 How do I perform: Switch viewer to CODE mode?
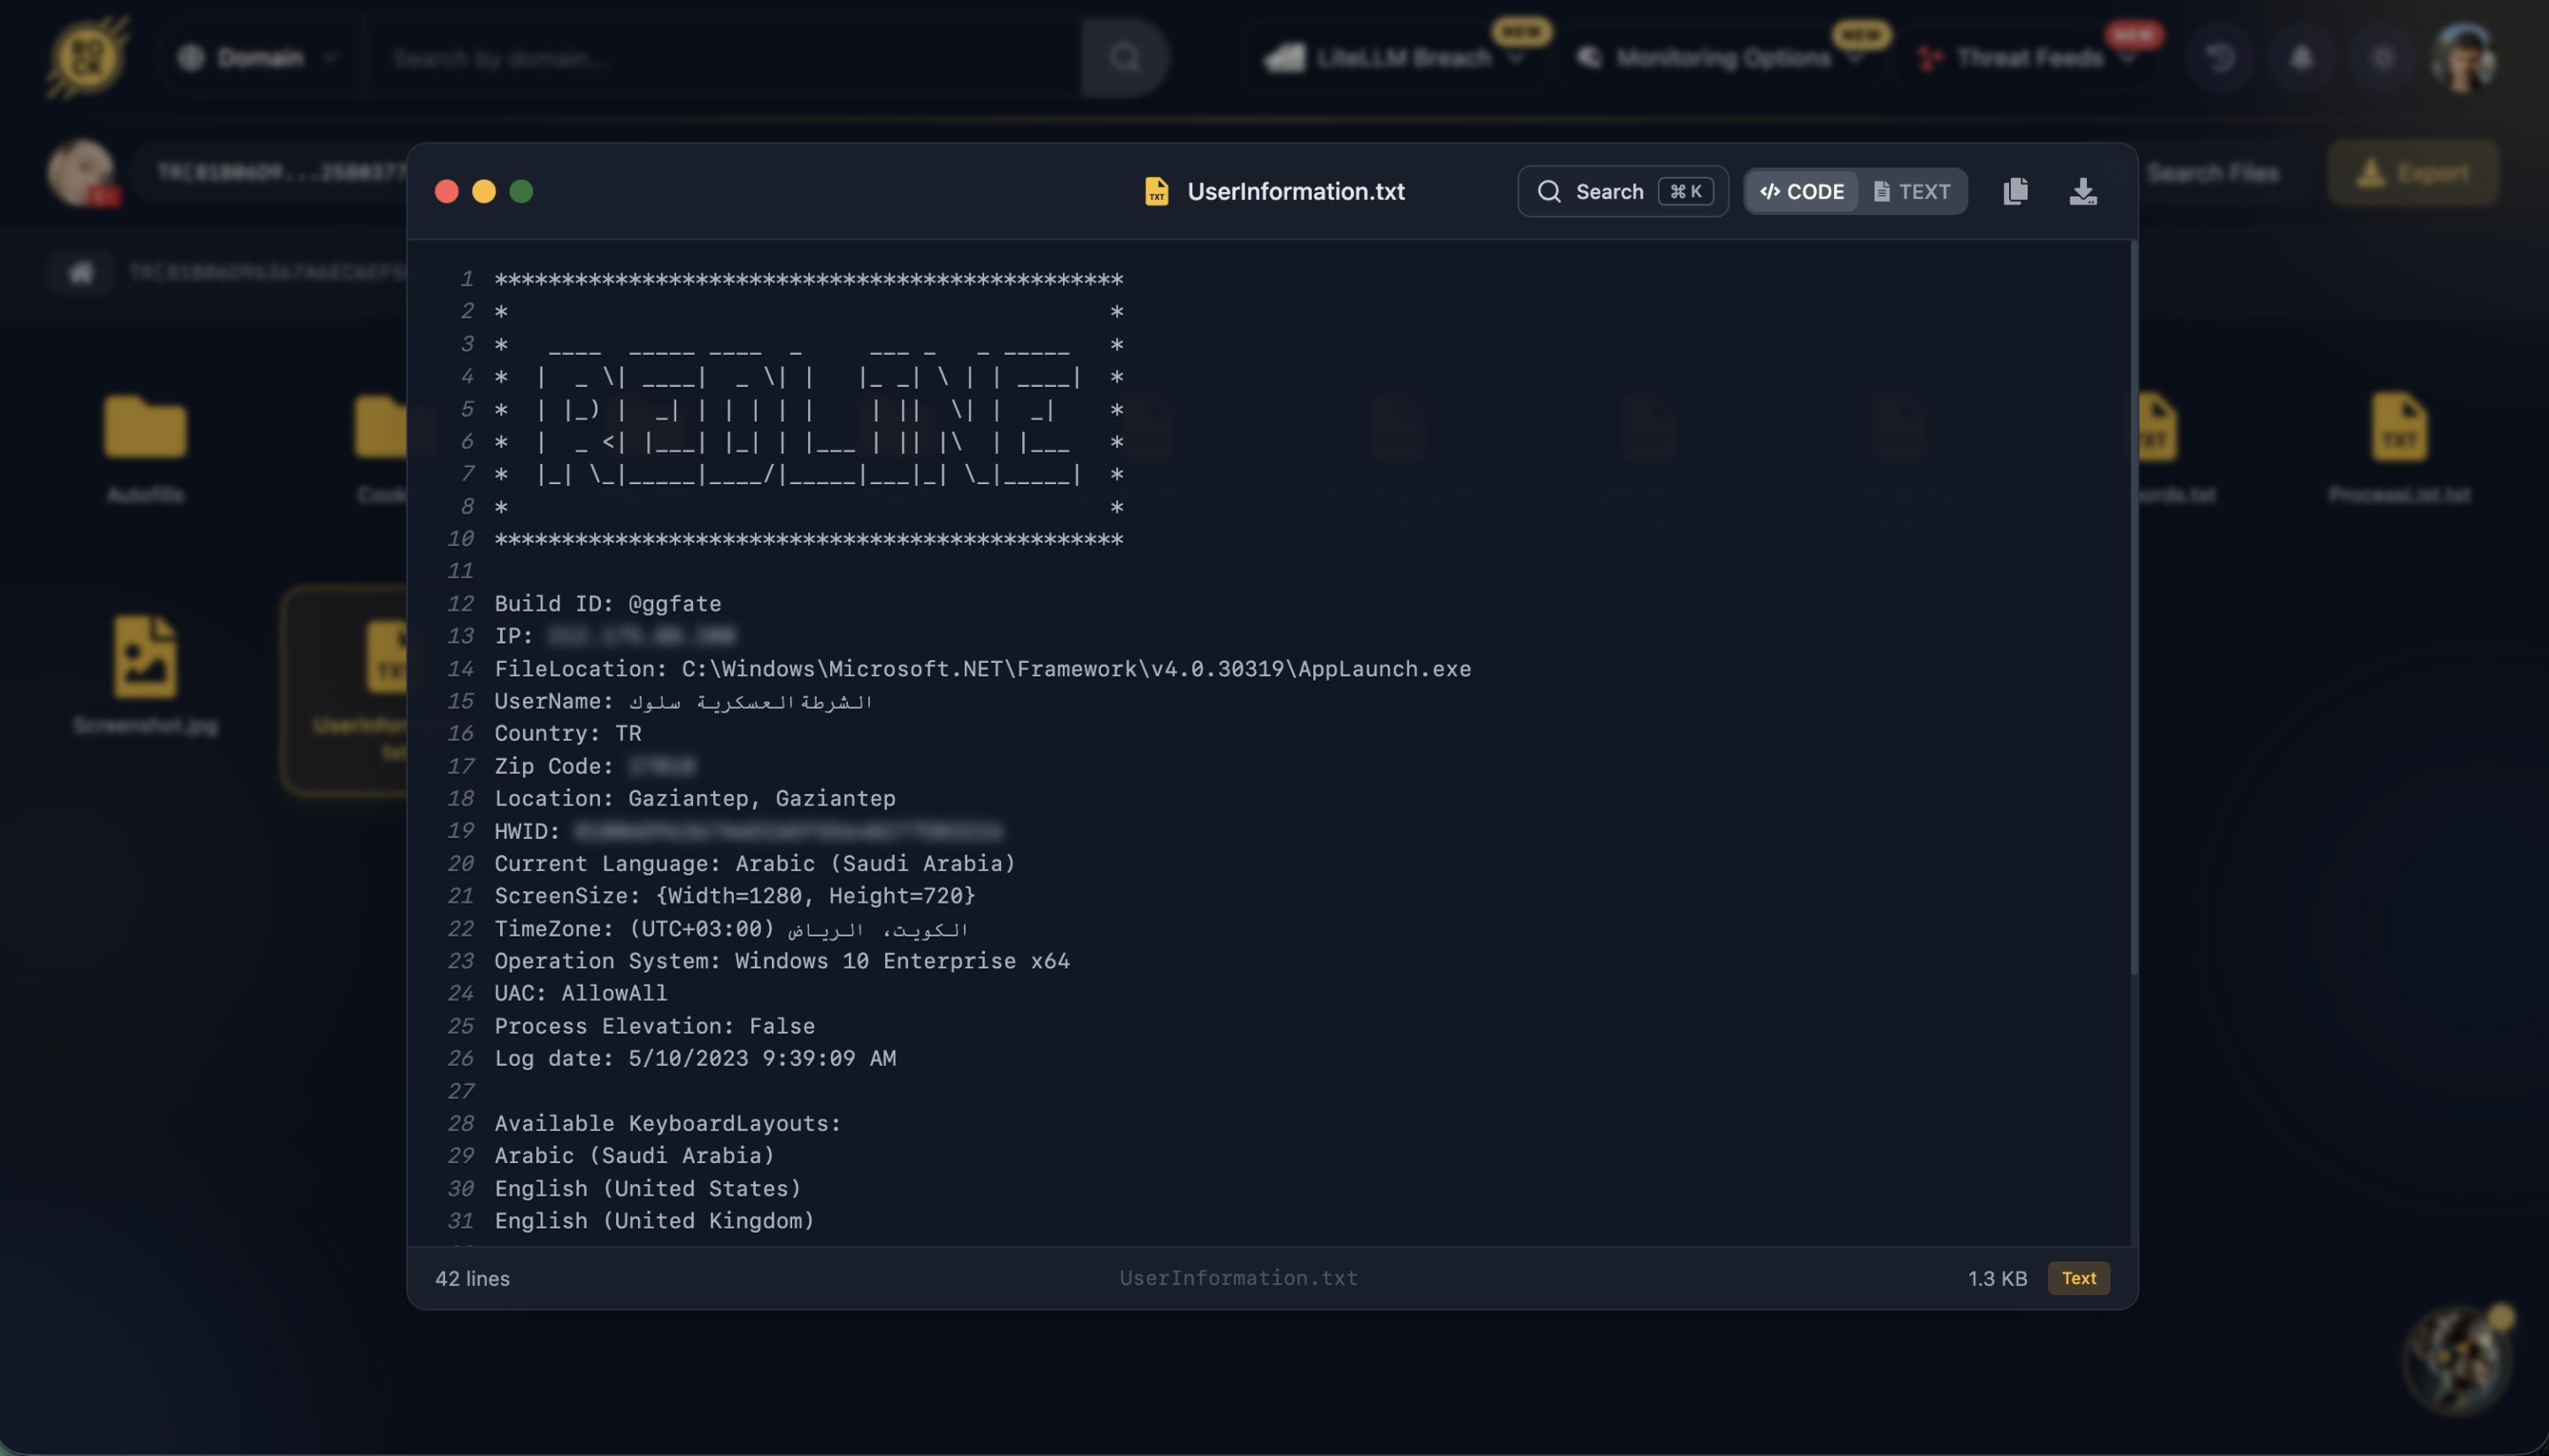1802,191
